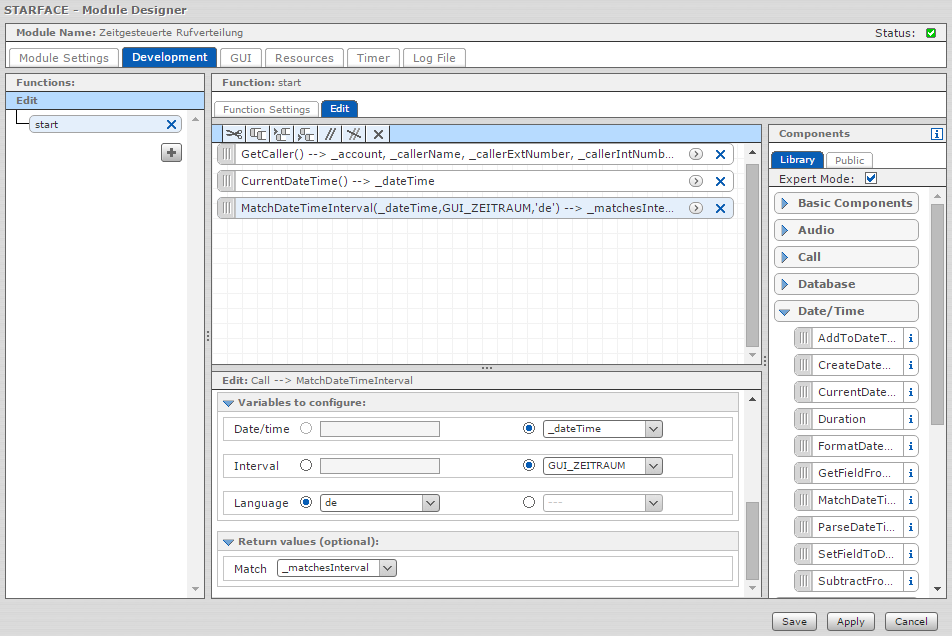Expand the Basic Components category
Viewport: 952px width, 636px height.
click(845, 203)
